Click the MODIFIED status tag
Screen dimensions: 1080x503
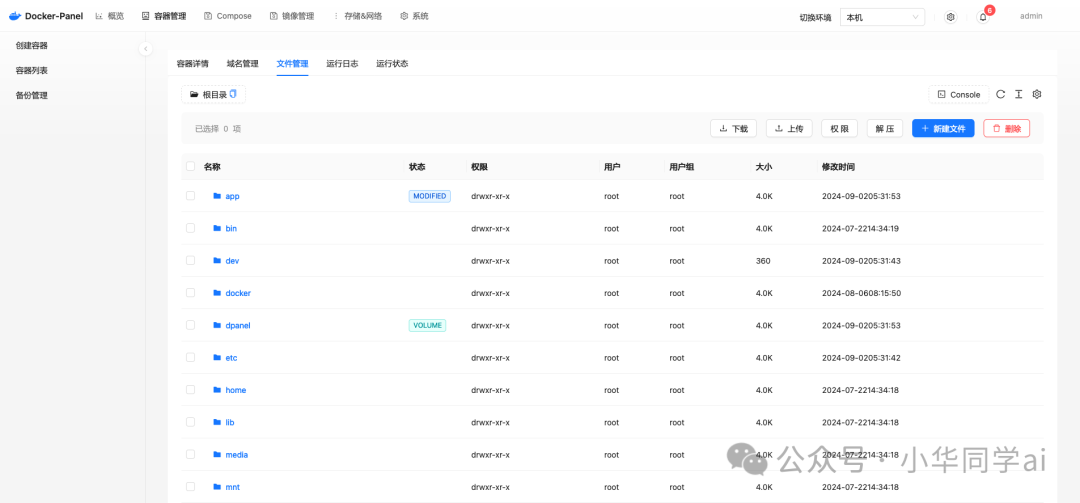(x=430, y=196)
